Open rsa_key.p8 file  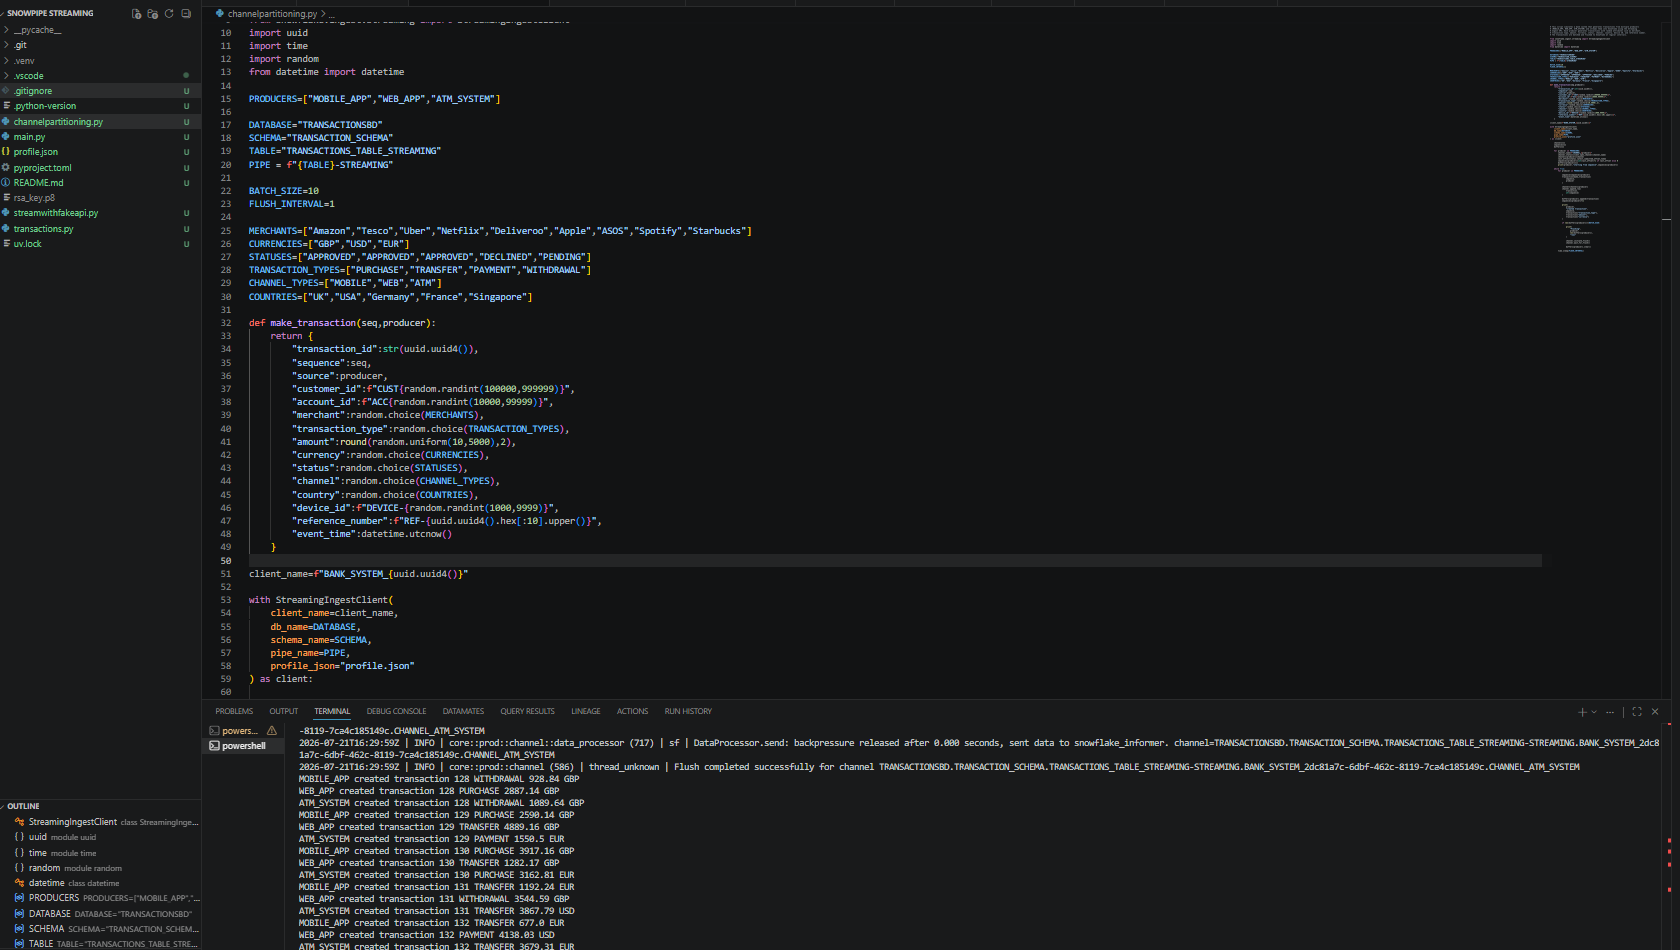point(100,198)
